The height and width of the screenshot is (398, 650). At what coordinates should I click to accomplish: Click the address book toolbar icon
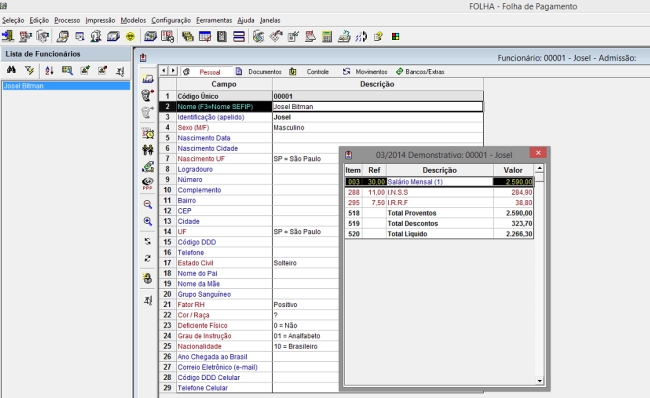[x=222, y=36]
